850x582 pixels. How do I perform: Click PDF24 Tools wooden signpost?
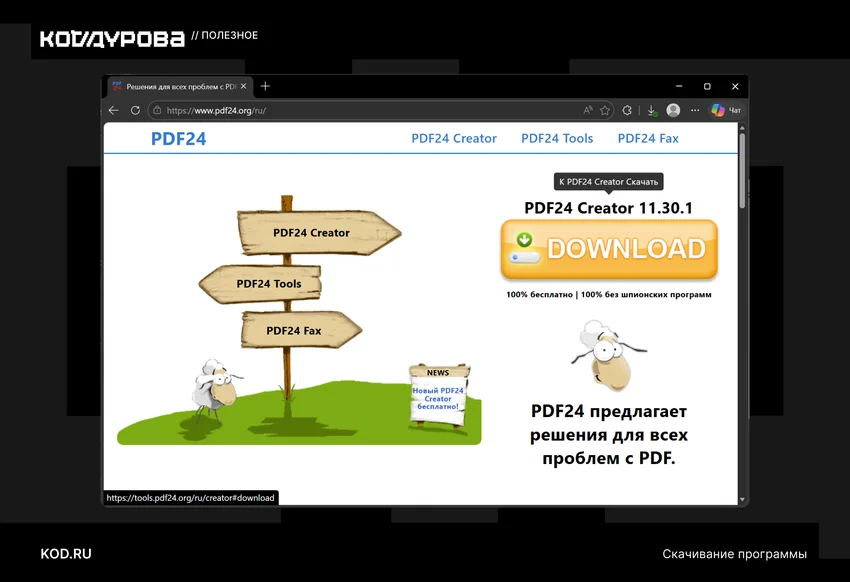(x=261, y=283)
